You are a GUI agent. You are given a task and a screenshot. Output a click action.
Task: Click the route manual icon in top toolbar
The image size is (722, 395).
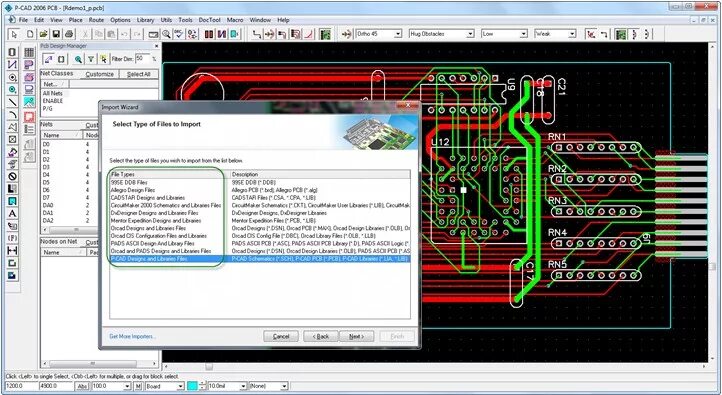257,34
